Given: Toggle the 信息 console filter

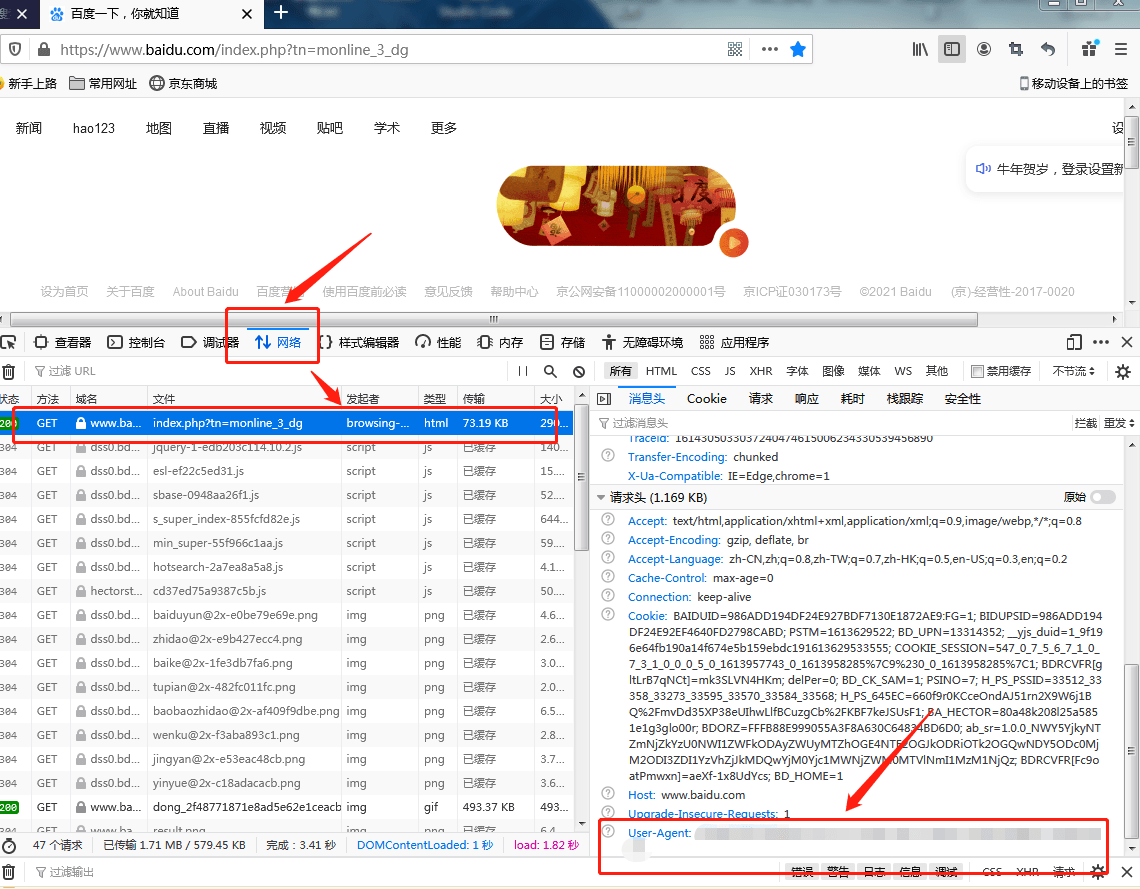Looking at the screenshot, I should [x=910, y=872].
